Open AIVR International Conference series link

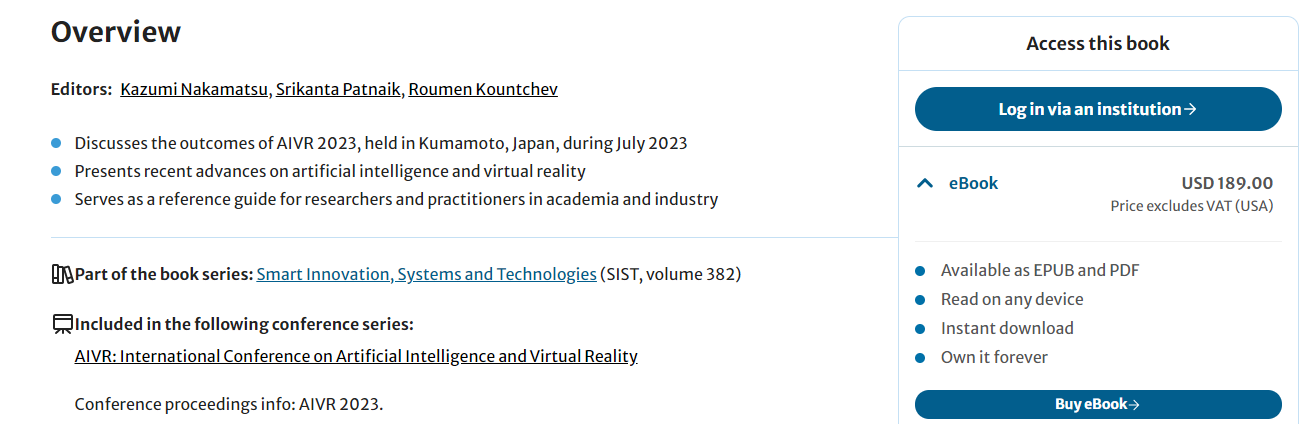(356, 356)
